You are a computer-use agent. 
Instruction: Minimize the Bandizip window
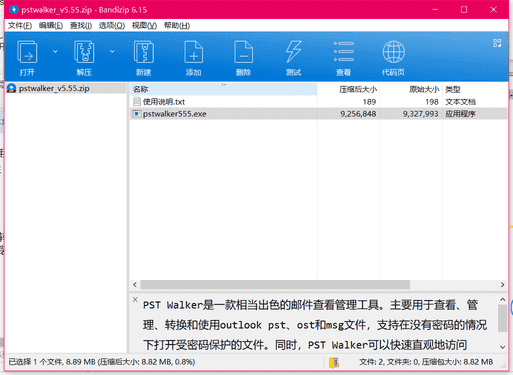[435, 10]
